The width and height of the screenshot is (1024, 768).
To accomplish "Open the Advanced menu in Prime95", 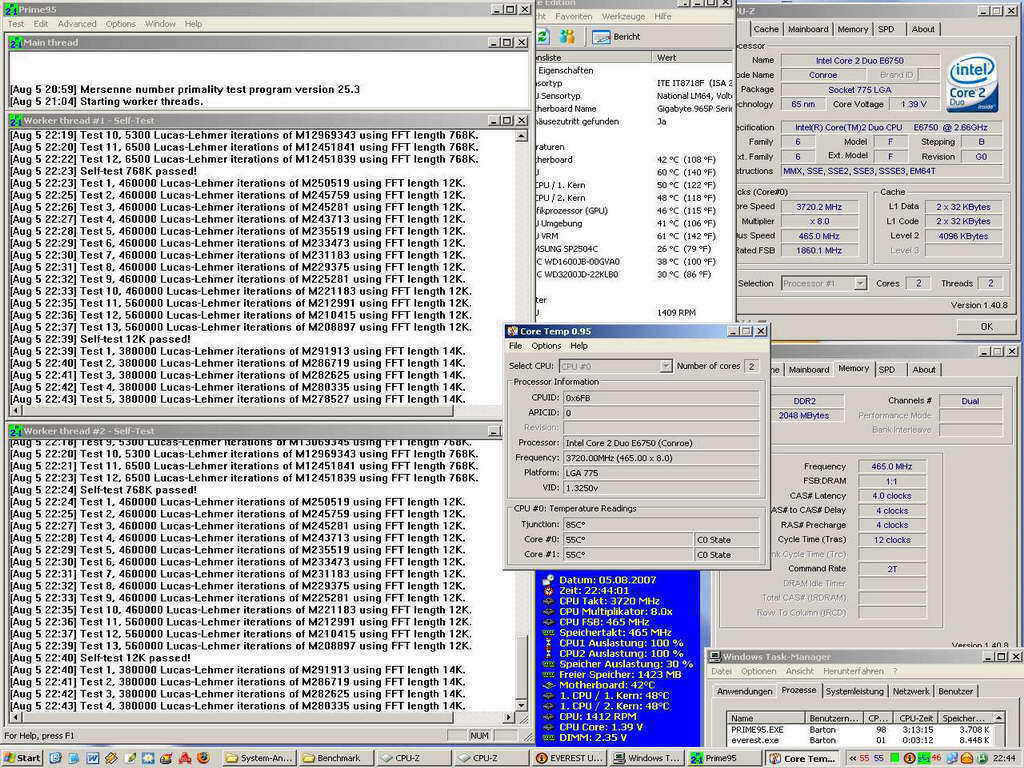I will tap(77, 24).
